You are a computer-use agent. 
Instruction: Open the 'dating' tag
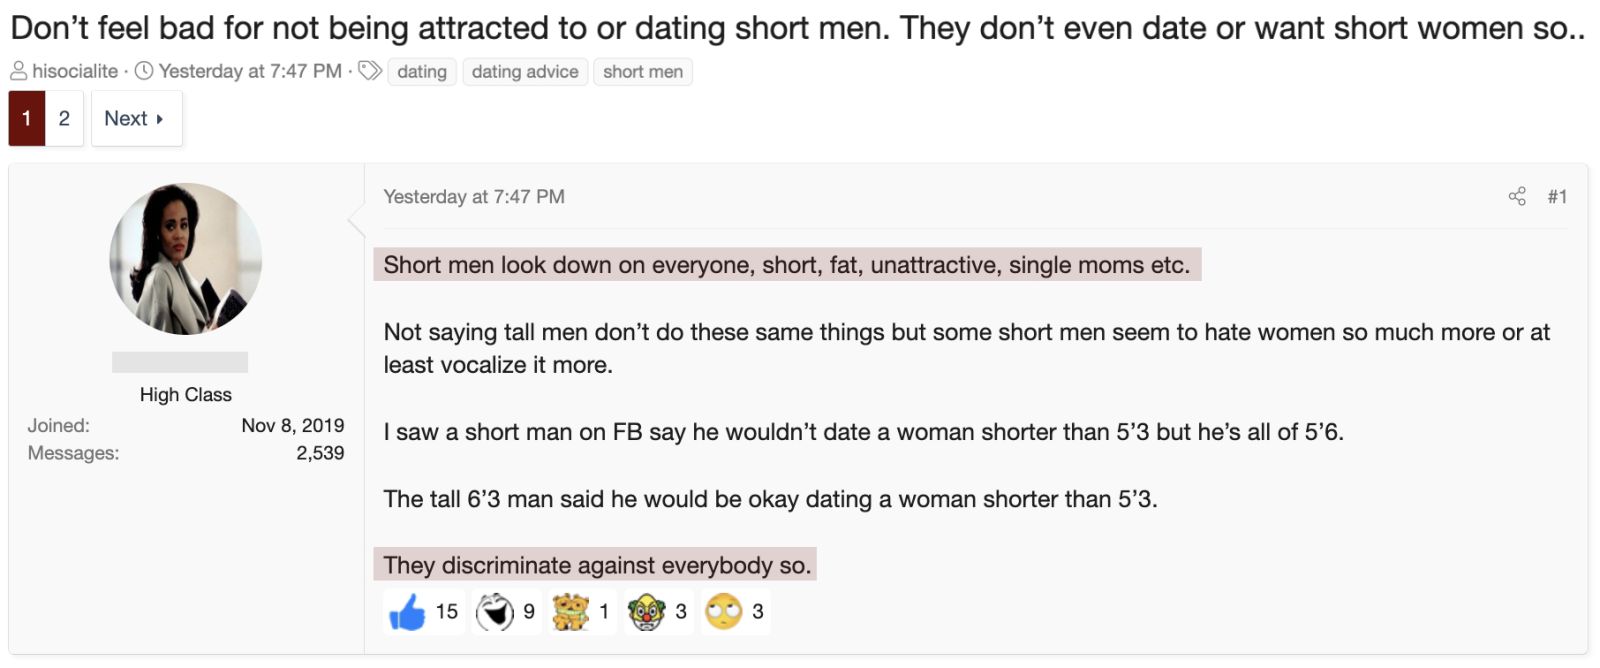click(x=422, y=72)
